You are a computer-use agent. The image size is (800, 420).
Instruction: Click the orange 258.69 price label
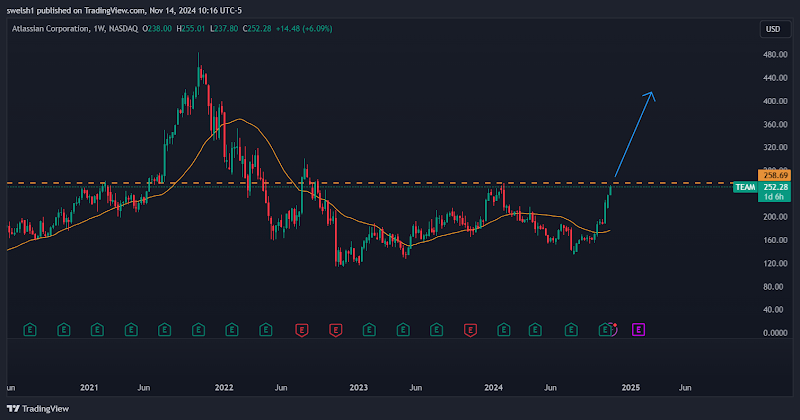point(774,175)
